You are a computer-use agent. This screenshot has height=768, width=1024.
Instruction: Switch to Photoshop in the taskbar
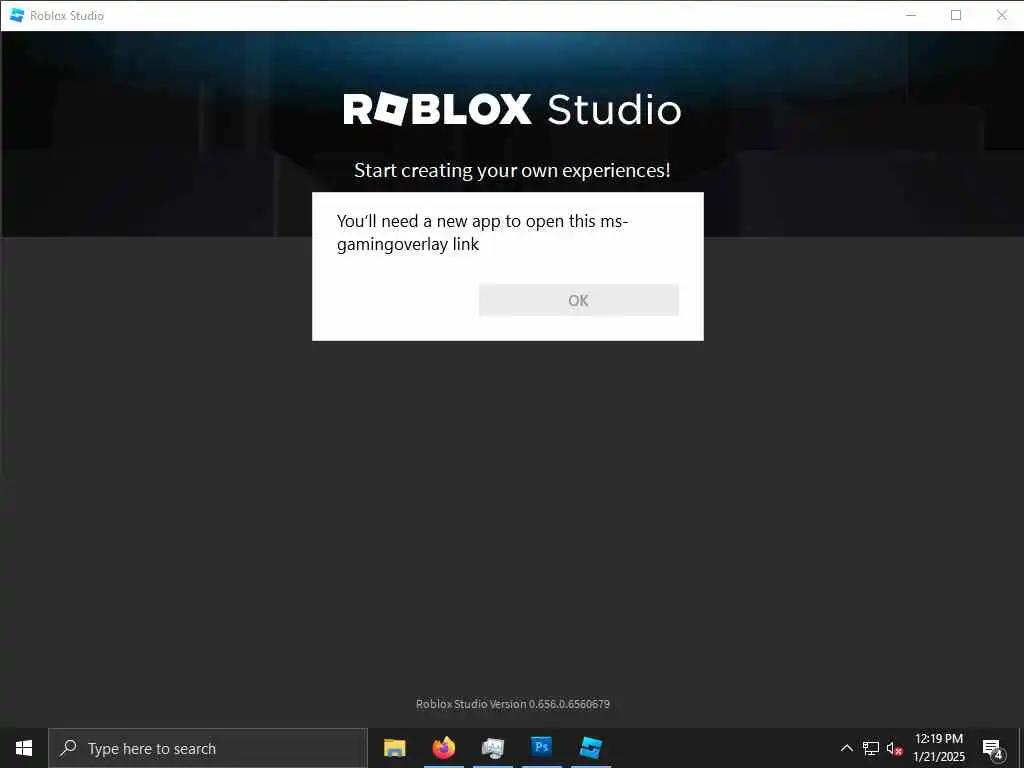pyautogui.click(x=541, y=748)
